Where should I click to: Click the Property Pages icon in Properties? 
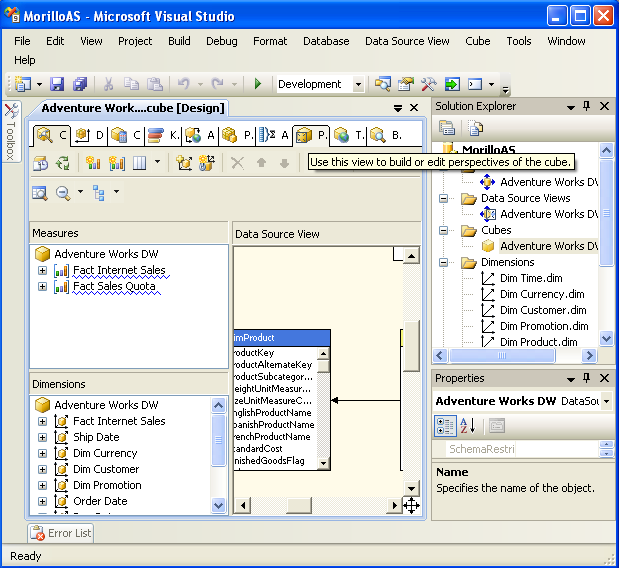click(x=497, y=426)
